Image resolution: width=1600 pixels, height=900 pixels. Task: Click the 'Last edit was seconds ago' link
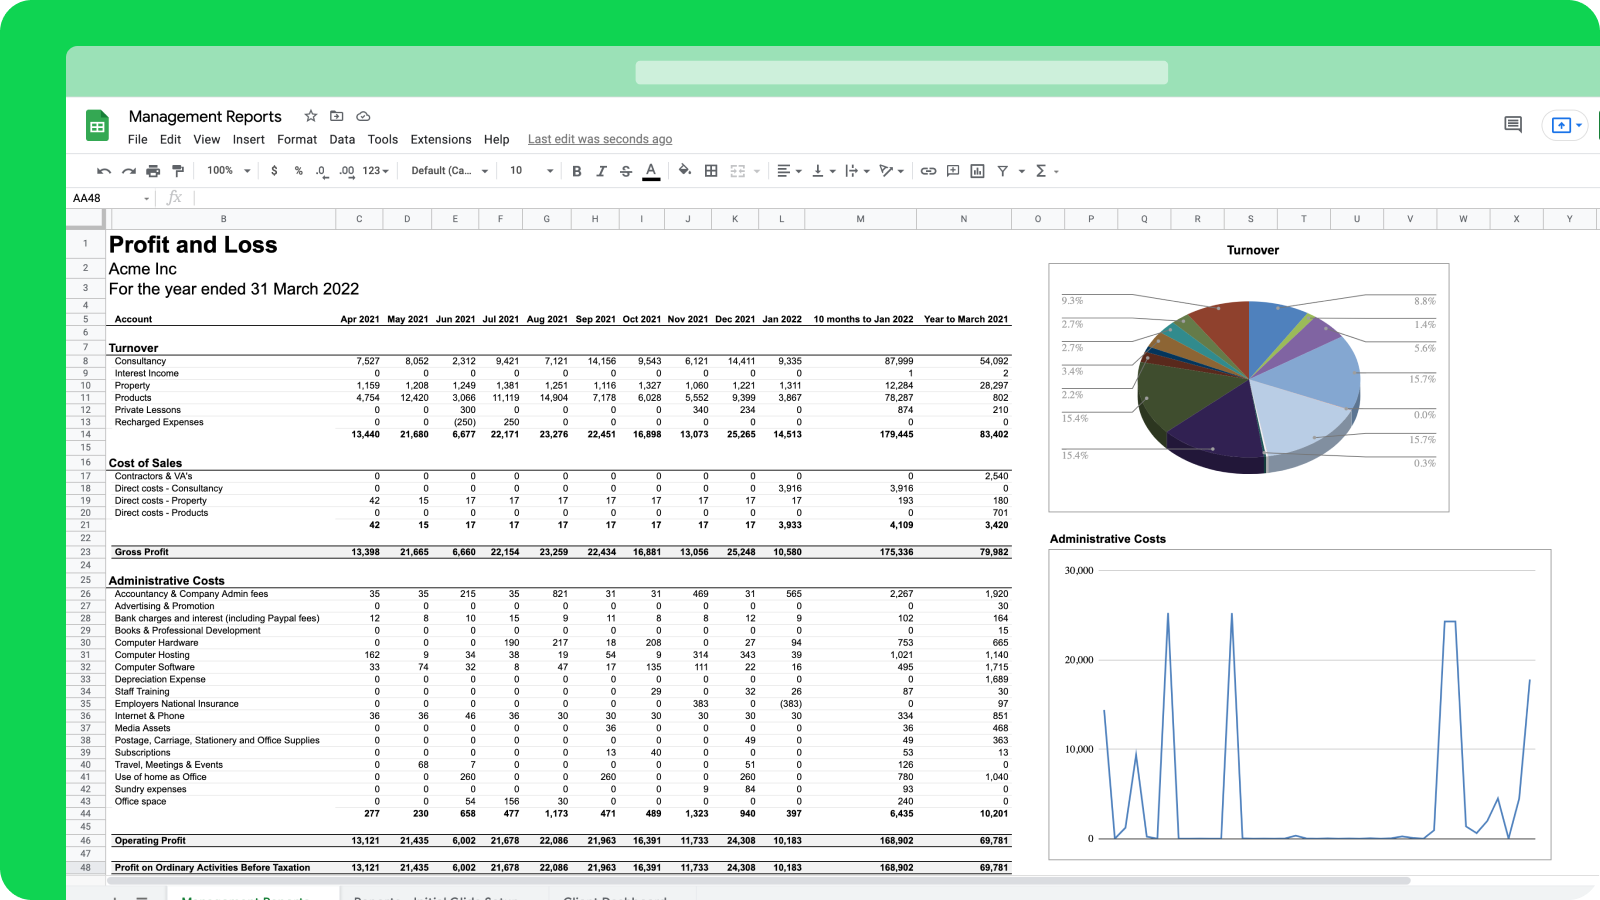600,140
